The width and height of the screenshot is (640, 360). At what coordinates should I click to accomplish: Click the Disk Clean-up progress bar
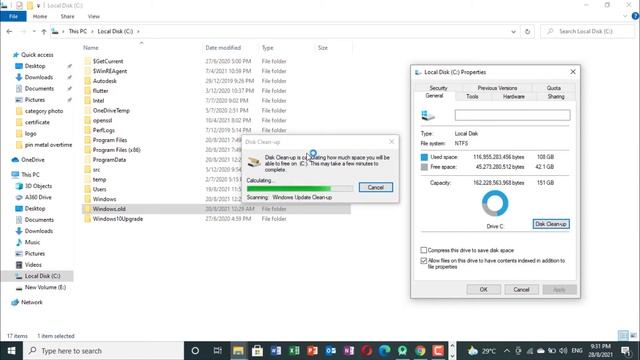(300, 189)
